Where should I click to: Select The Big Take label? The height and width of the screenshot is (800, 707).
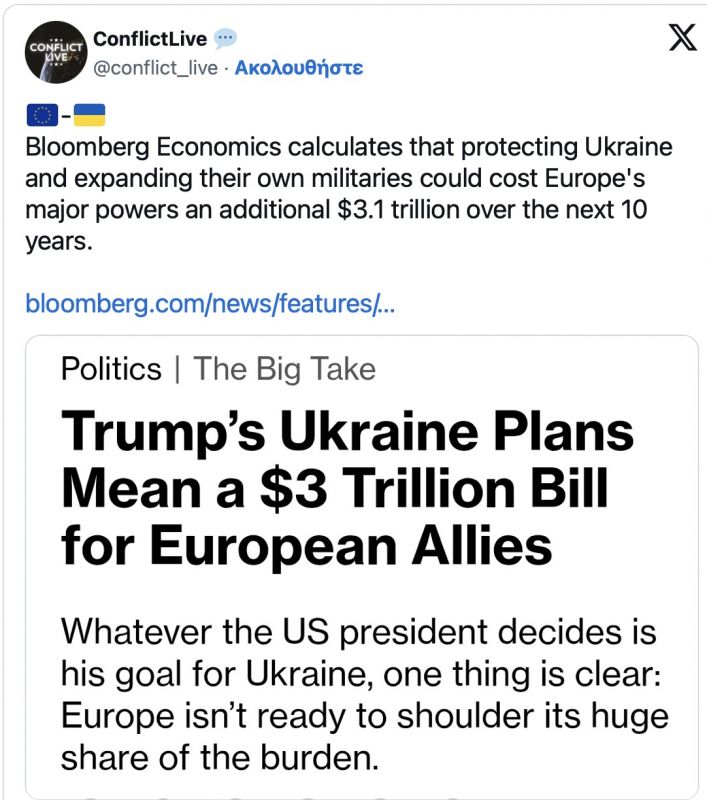coord(285,369)
